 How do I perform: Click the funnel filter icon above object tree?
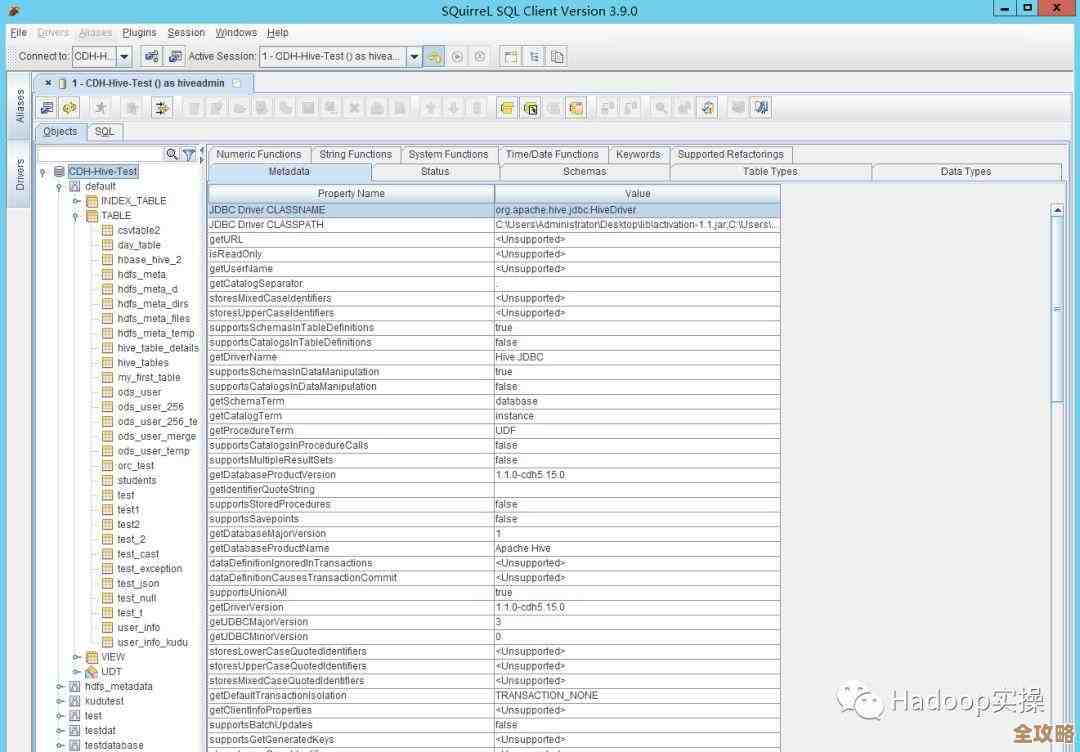point(189,155)
